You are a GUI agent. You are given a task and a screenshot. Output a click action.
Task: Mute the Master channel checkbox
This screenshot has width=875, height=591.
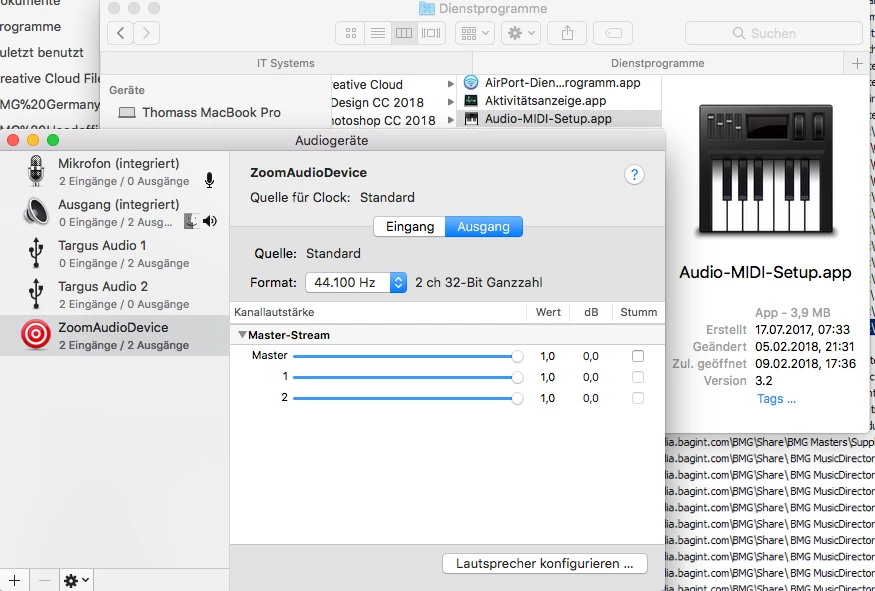[x=638, y=356]
